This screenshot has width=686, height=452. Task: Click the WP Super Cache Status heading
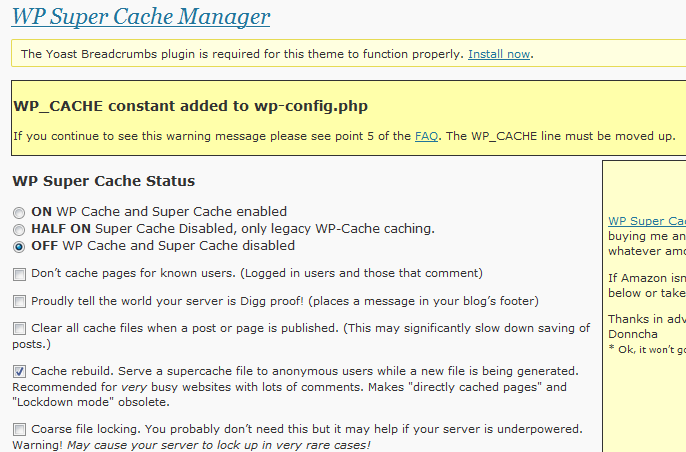point(104,181)
